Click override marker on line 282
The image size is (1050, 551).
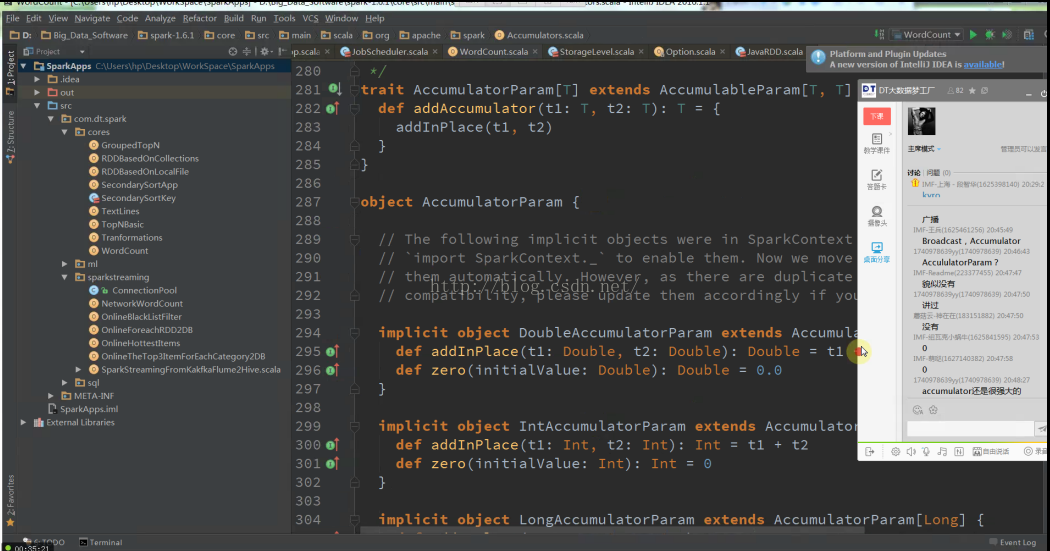[x=332, y=108]
